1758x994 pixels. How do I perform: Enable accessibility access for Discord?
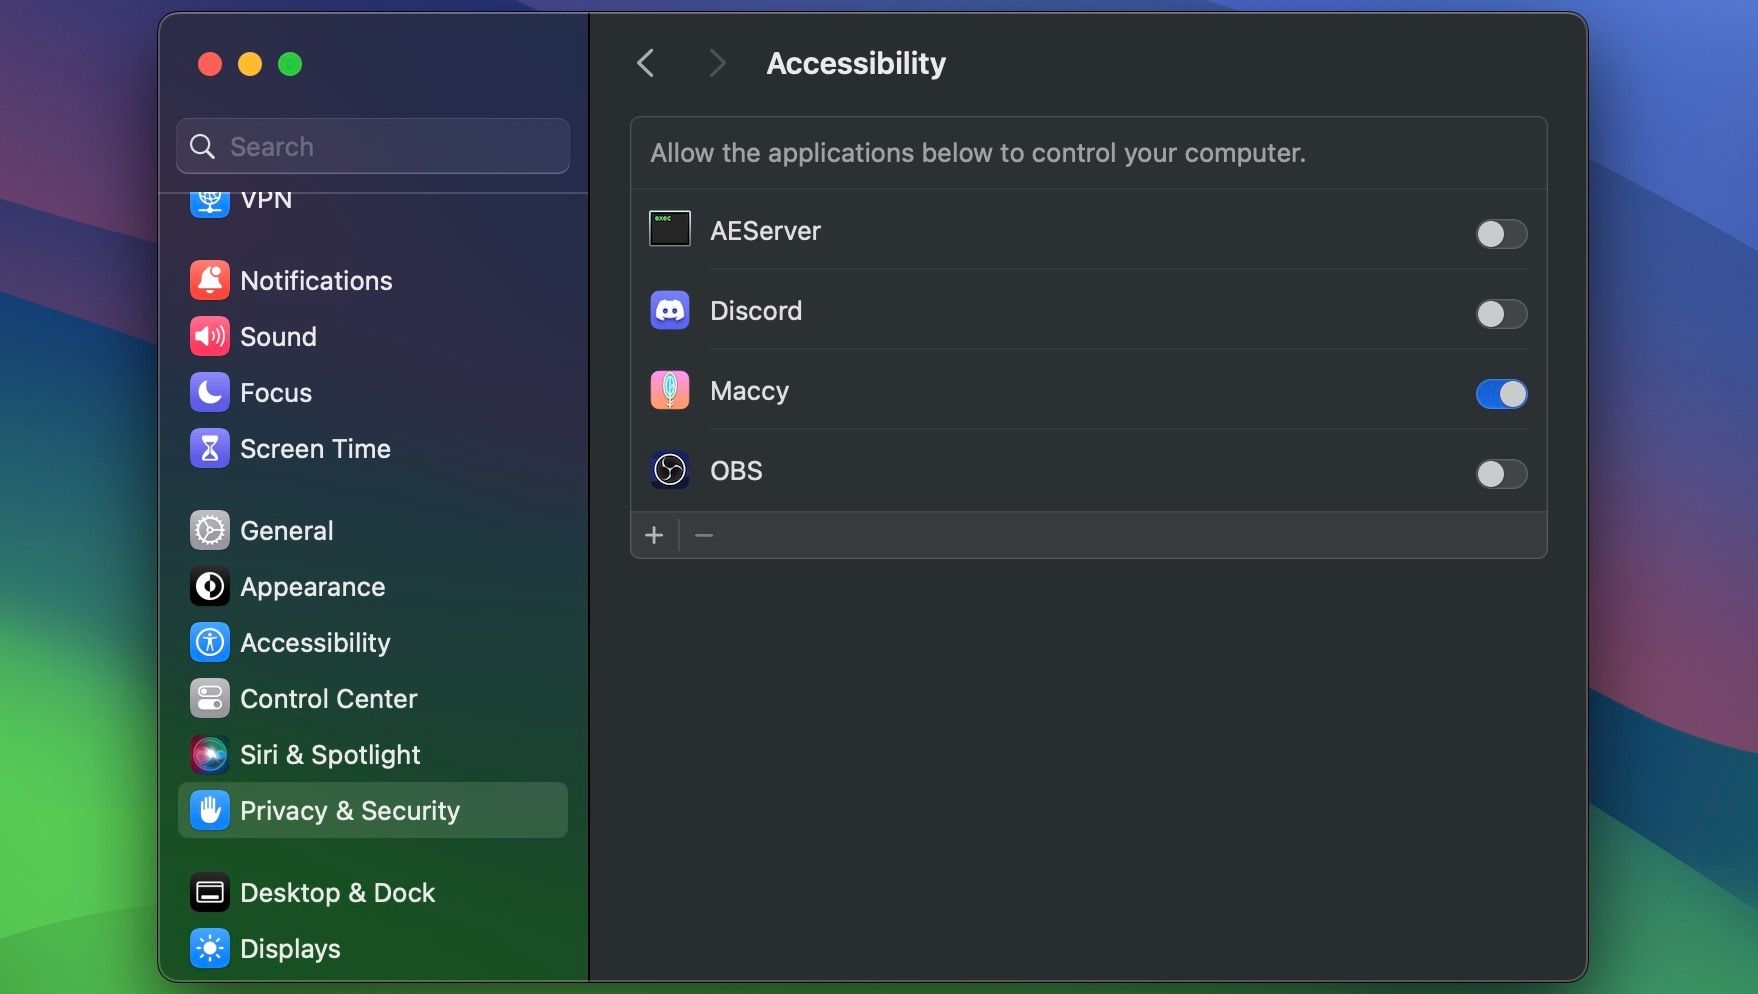pyautogui.click(x=1501, y=314)
